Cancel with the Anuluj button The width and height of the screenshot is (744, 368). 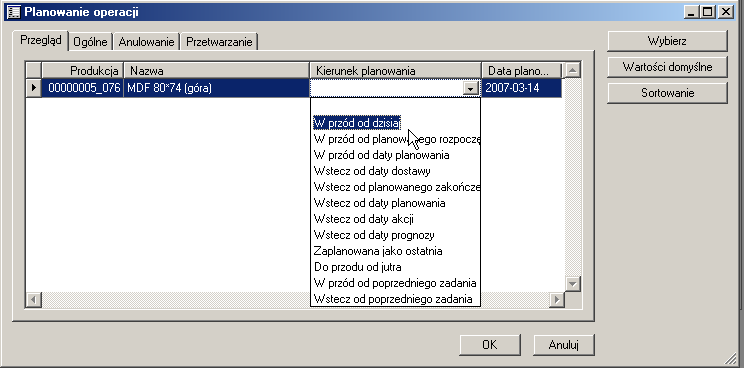click(x=564, y=345)
